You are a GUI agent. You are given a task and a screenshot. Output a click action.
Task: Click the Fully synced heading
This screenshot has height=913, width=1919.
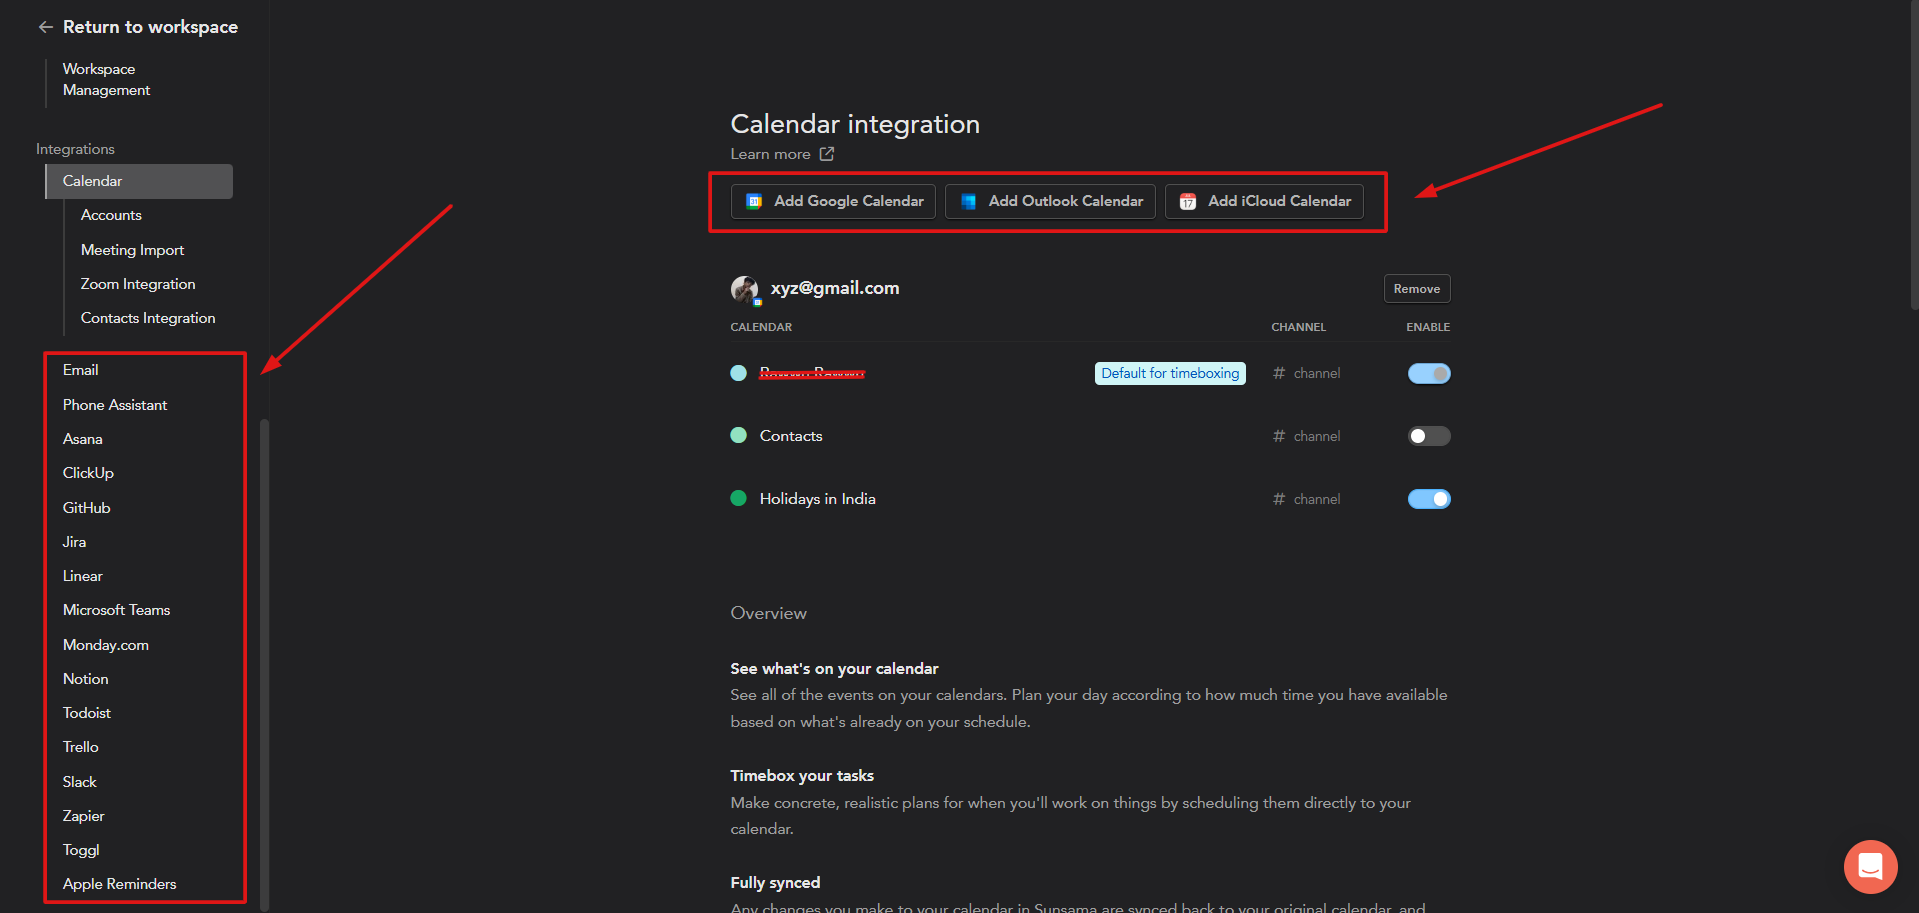tap(775, 883)
